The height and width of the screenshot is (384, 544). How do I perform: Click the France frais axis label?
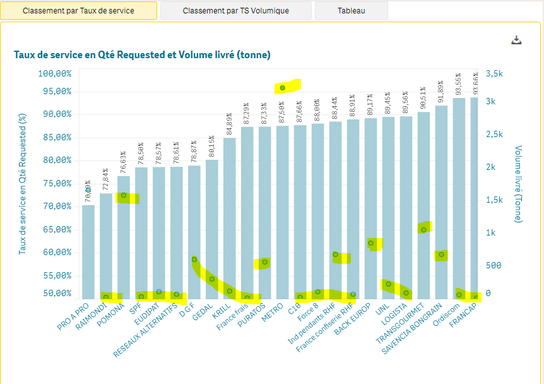[232, 317]
